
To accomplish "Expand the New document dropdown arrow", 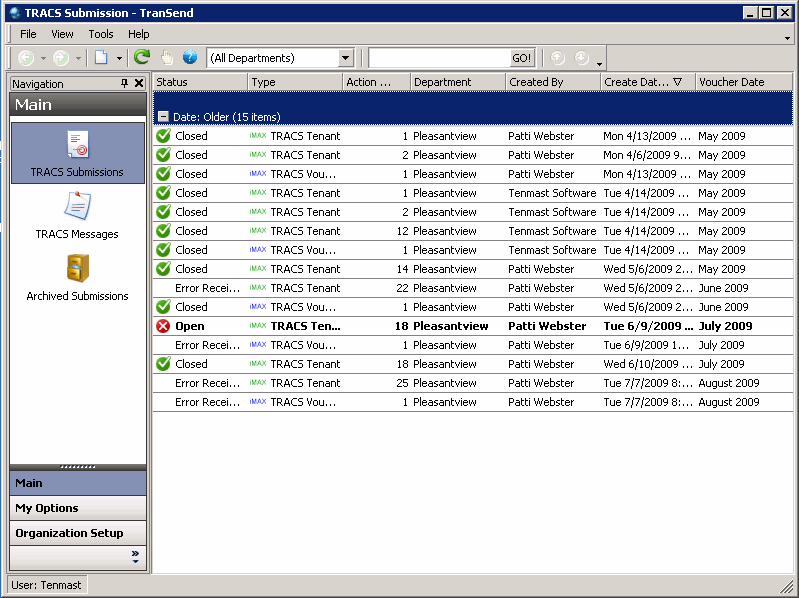I will click(119, 58).
